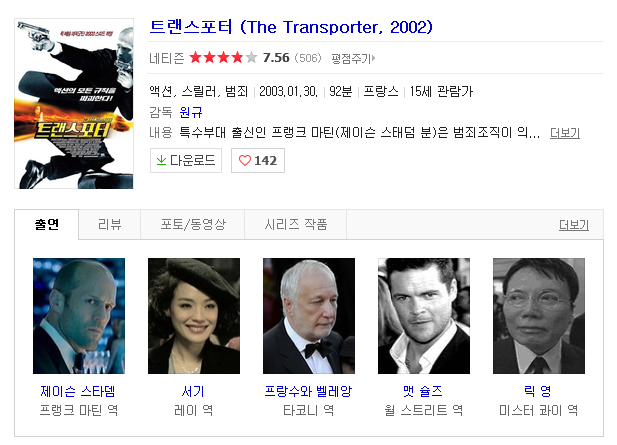Click the 다운로드 download button
Image resolution: width=617 pixels, height=445 pixels.
(x=186, y=161)
